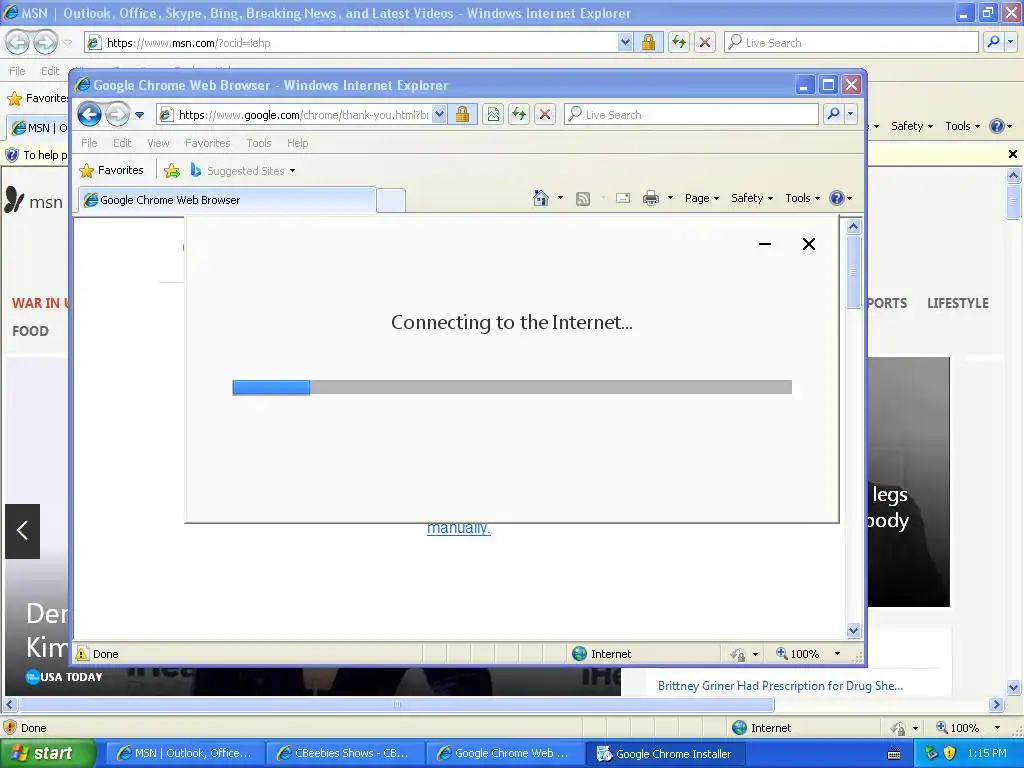Open recent pages dropdown beside the Forward button

pyautogui.click(x=139, y=115)
